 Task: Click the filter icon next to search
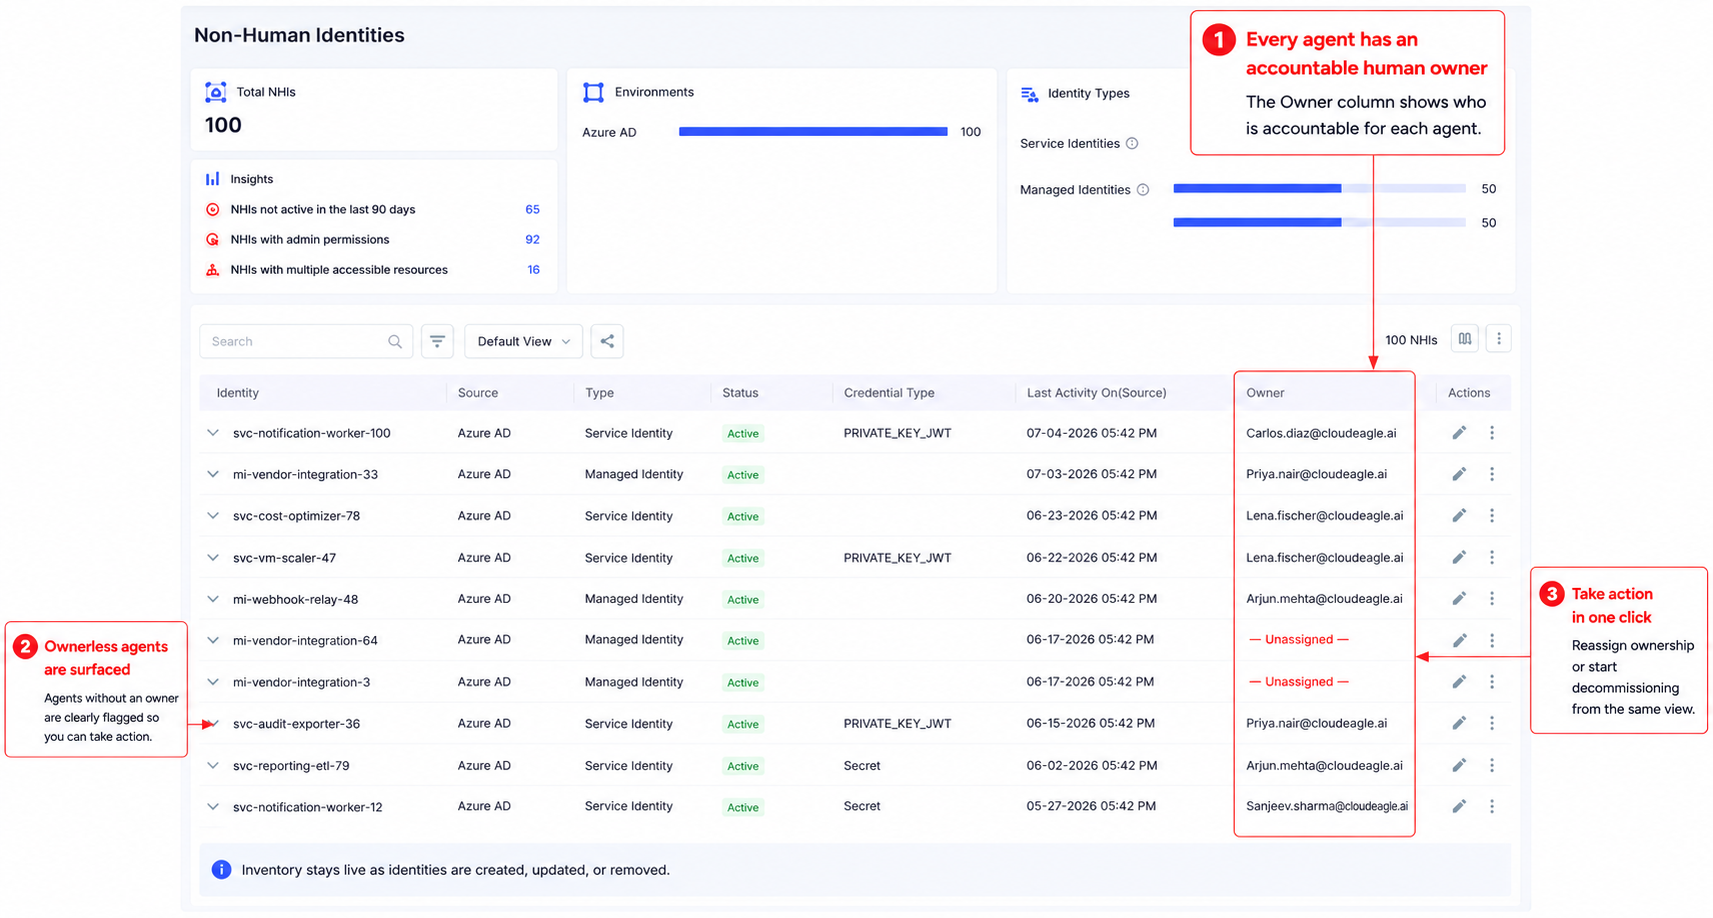pos(437,341)
